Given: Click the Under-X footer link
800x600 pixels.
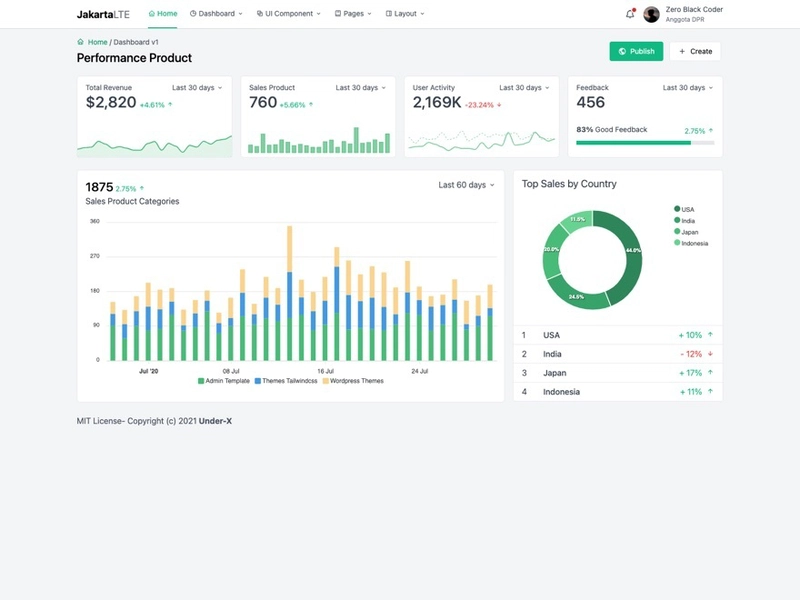Looking at the screenshot, I should point(215,421).
